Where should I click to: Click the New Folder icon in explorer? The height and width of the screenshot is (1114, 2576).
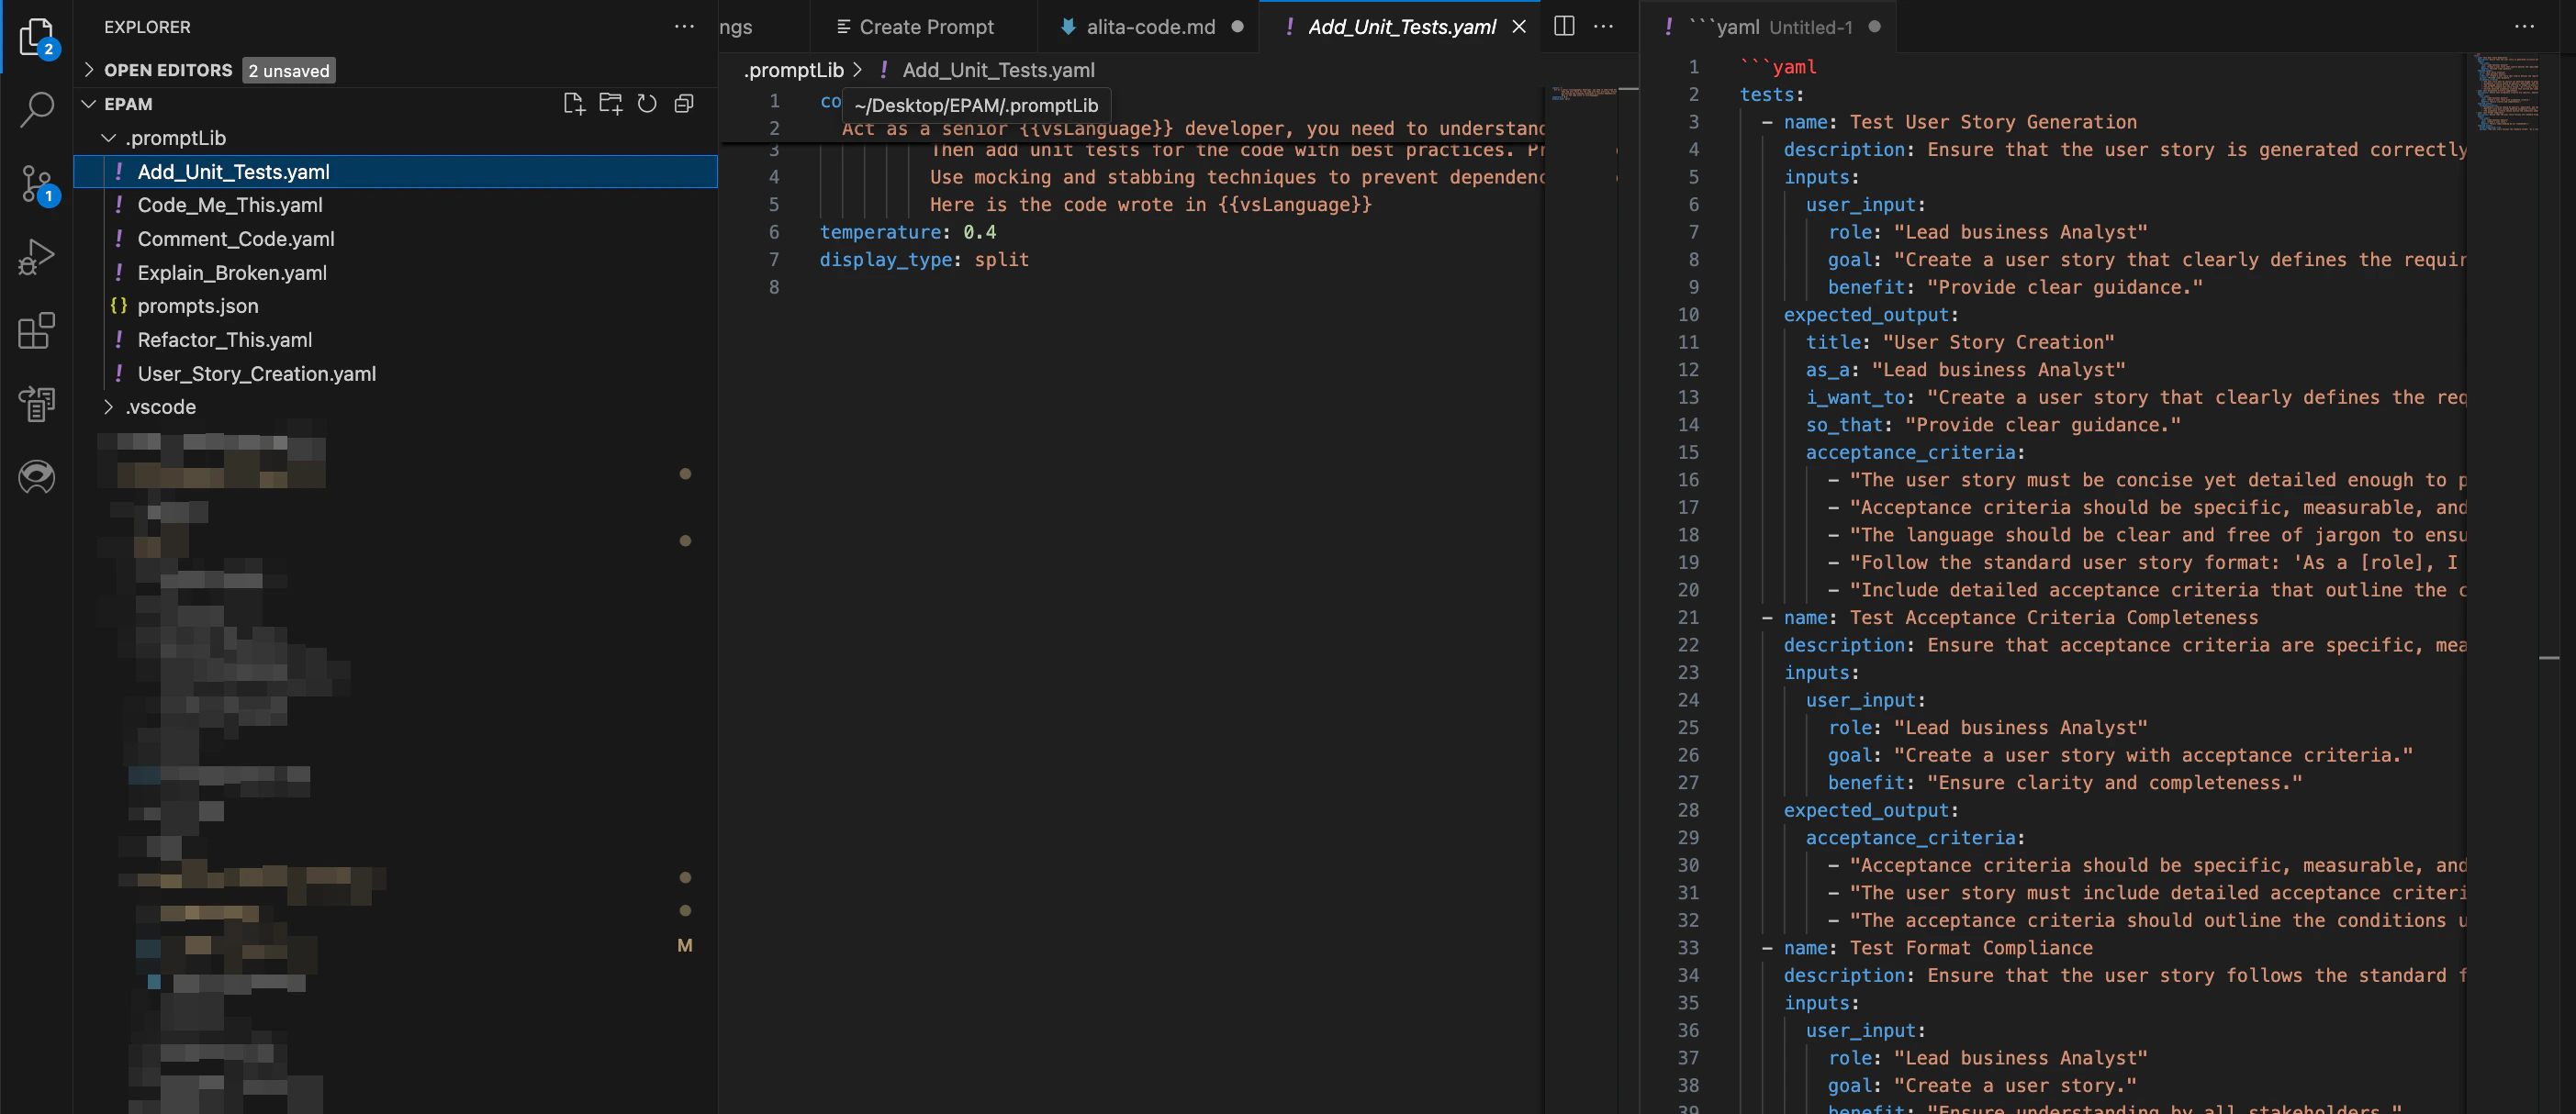tap(610, 104)
